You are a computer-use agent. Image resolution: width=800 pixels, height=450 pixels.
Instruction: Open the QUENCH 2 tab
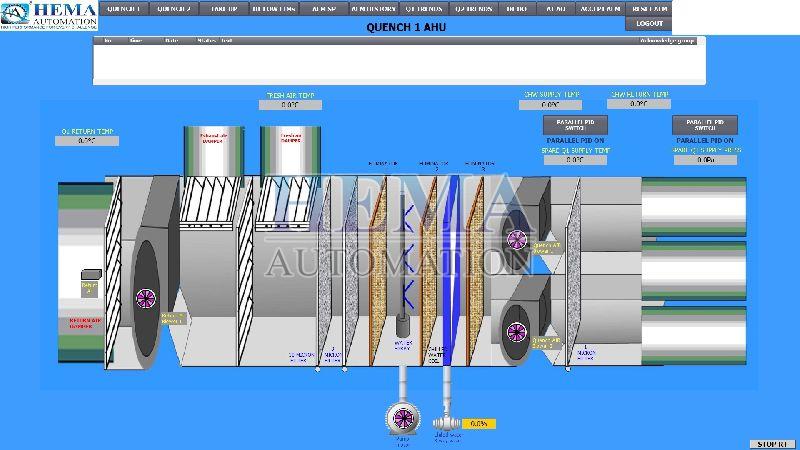(174, 9)
